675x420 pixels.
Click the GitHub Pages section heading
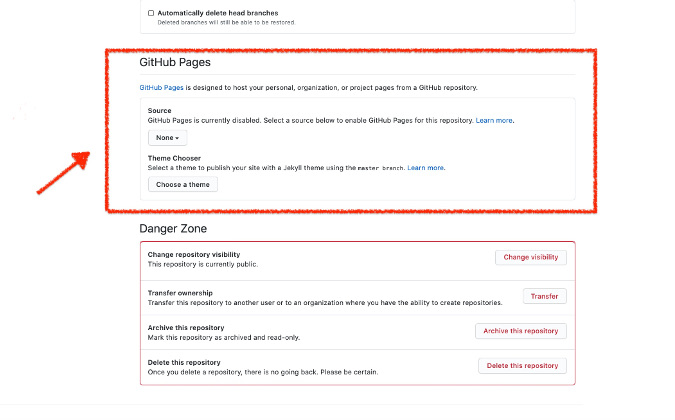click(174, 63)
